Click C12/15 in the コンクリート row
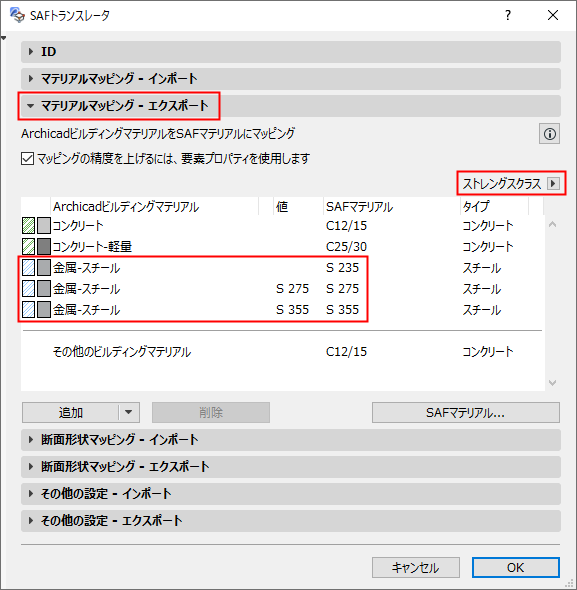The height and width of the screenshot is (590, 577). click(346, 226)
